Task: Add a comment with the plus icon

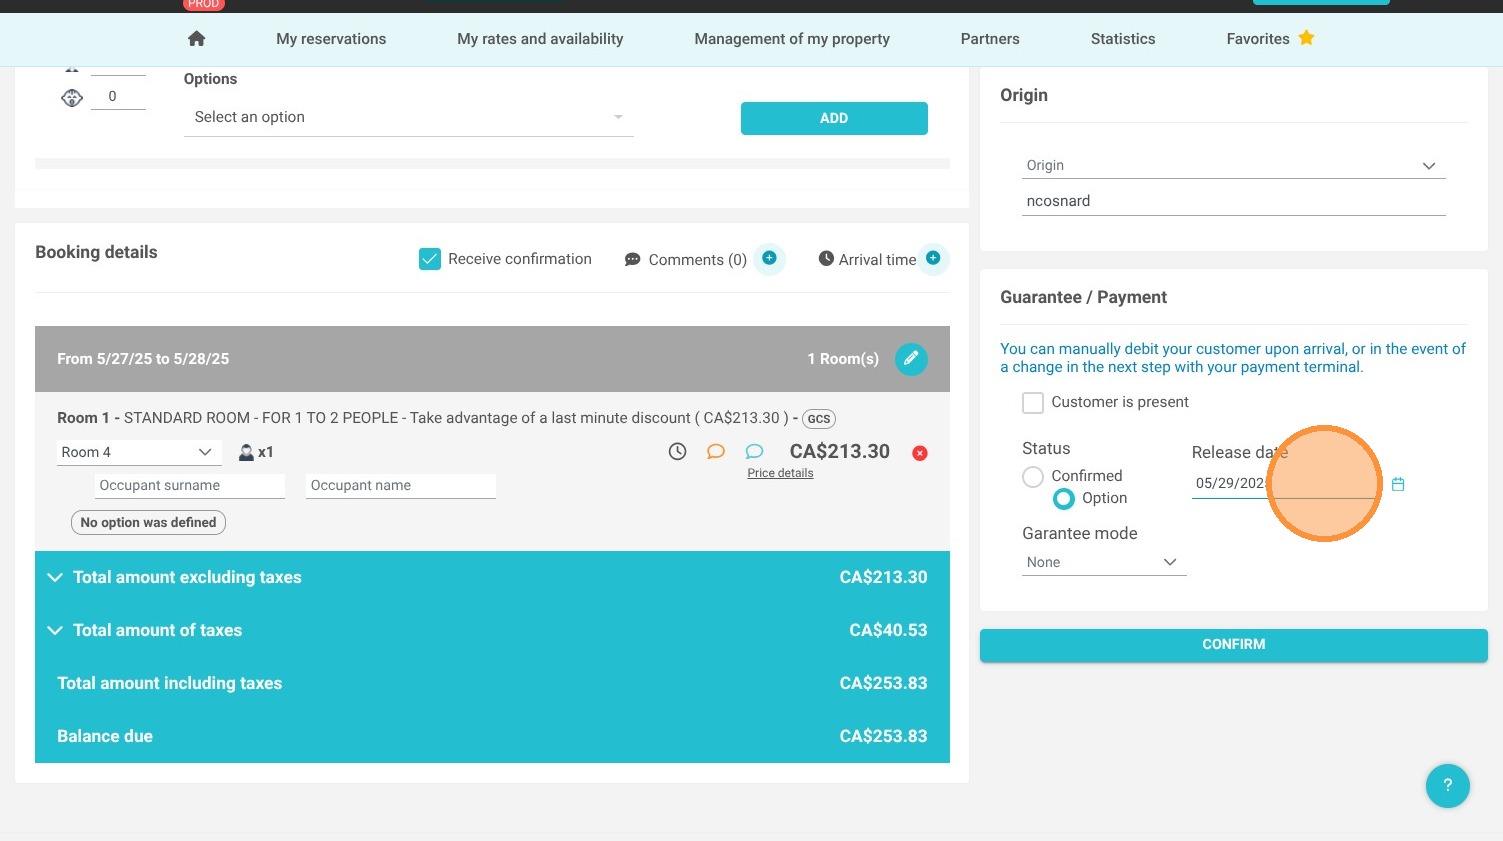Action: [x=769, y=258]
